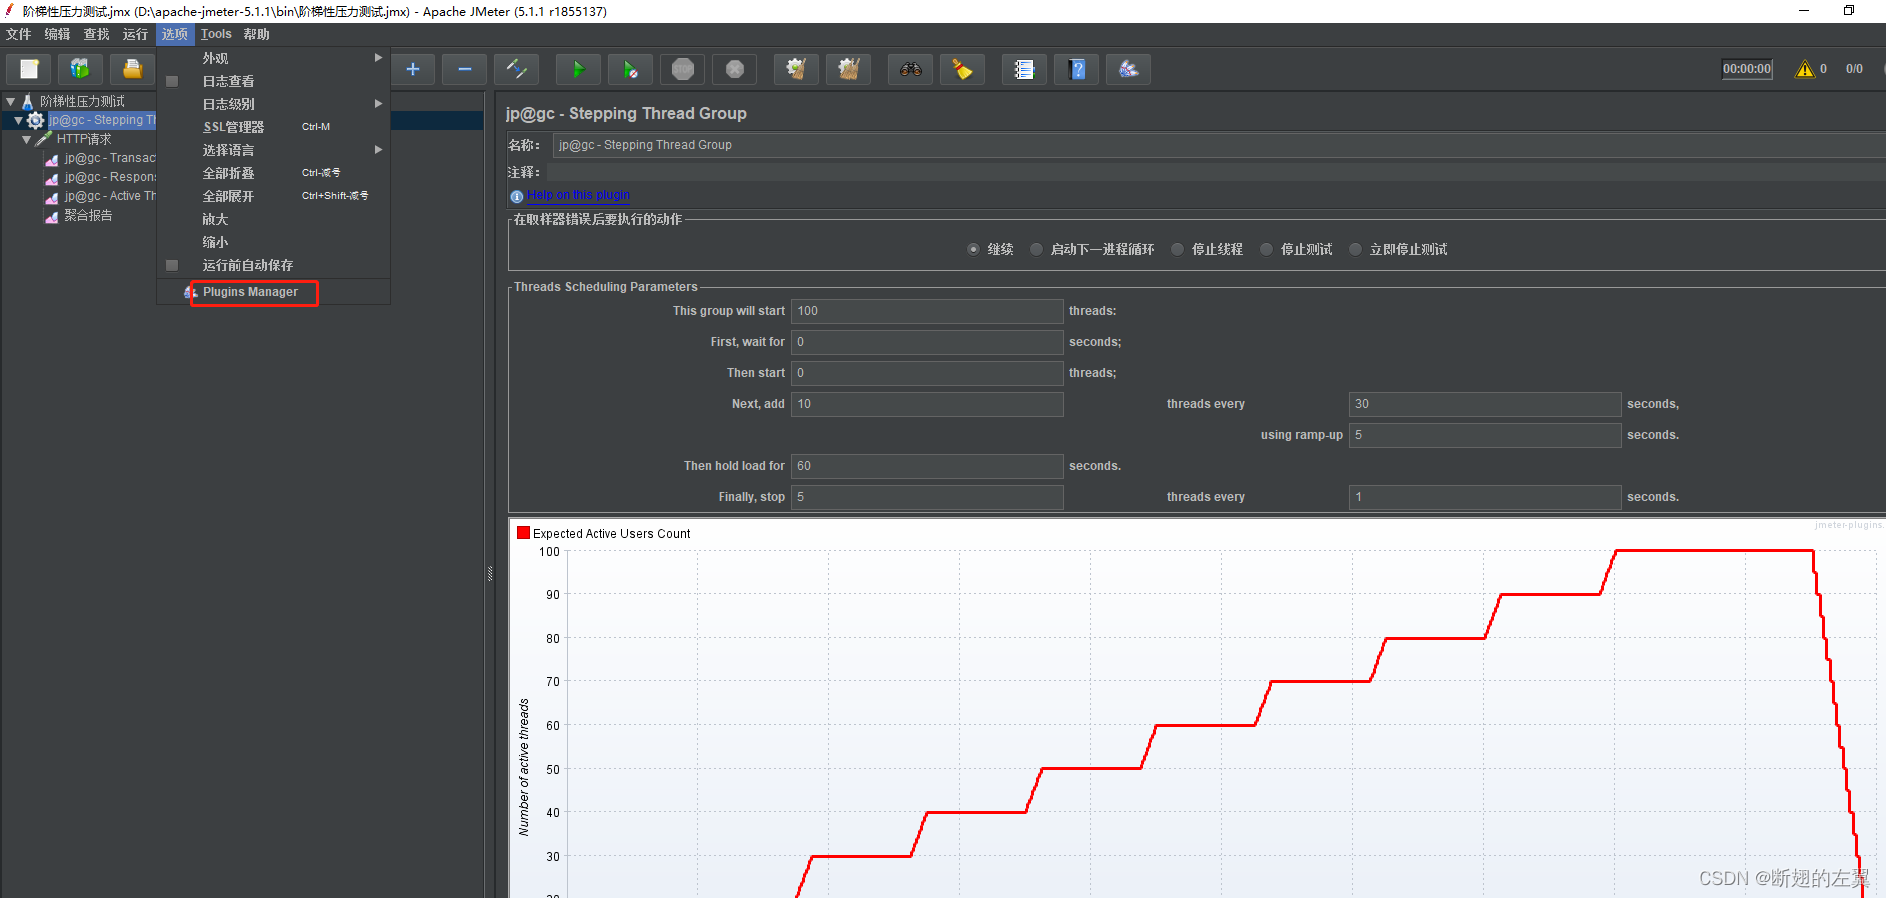Viewport: 1886px width, 898px height.
Task: Collapse the Stepping Thread Group node
Action: pos(19,120)
